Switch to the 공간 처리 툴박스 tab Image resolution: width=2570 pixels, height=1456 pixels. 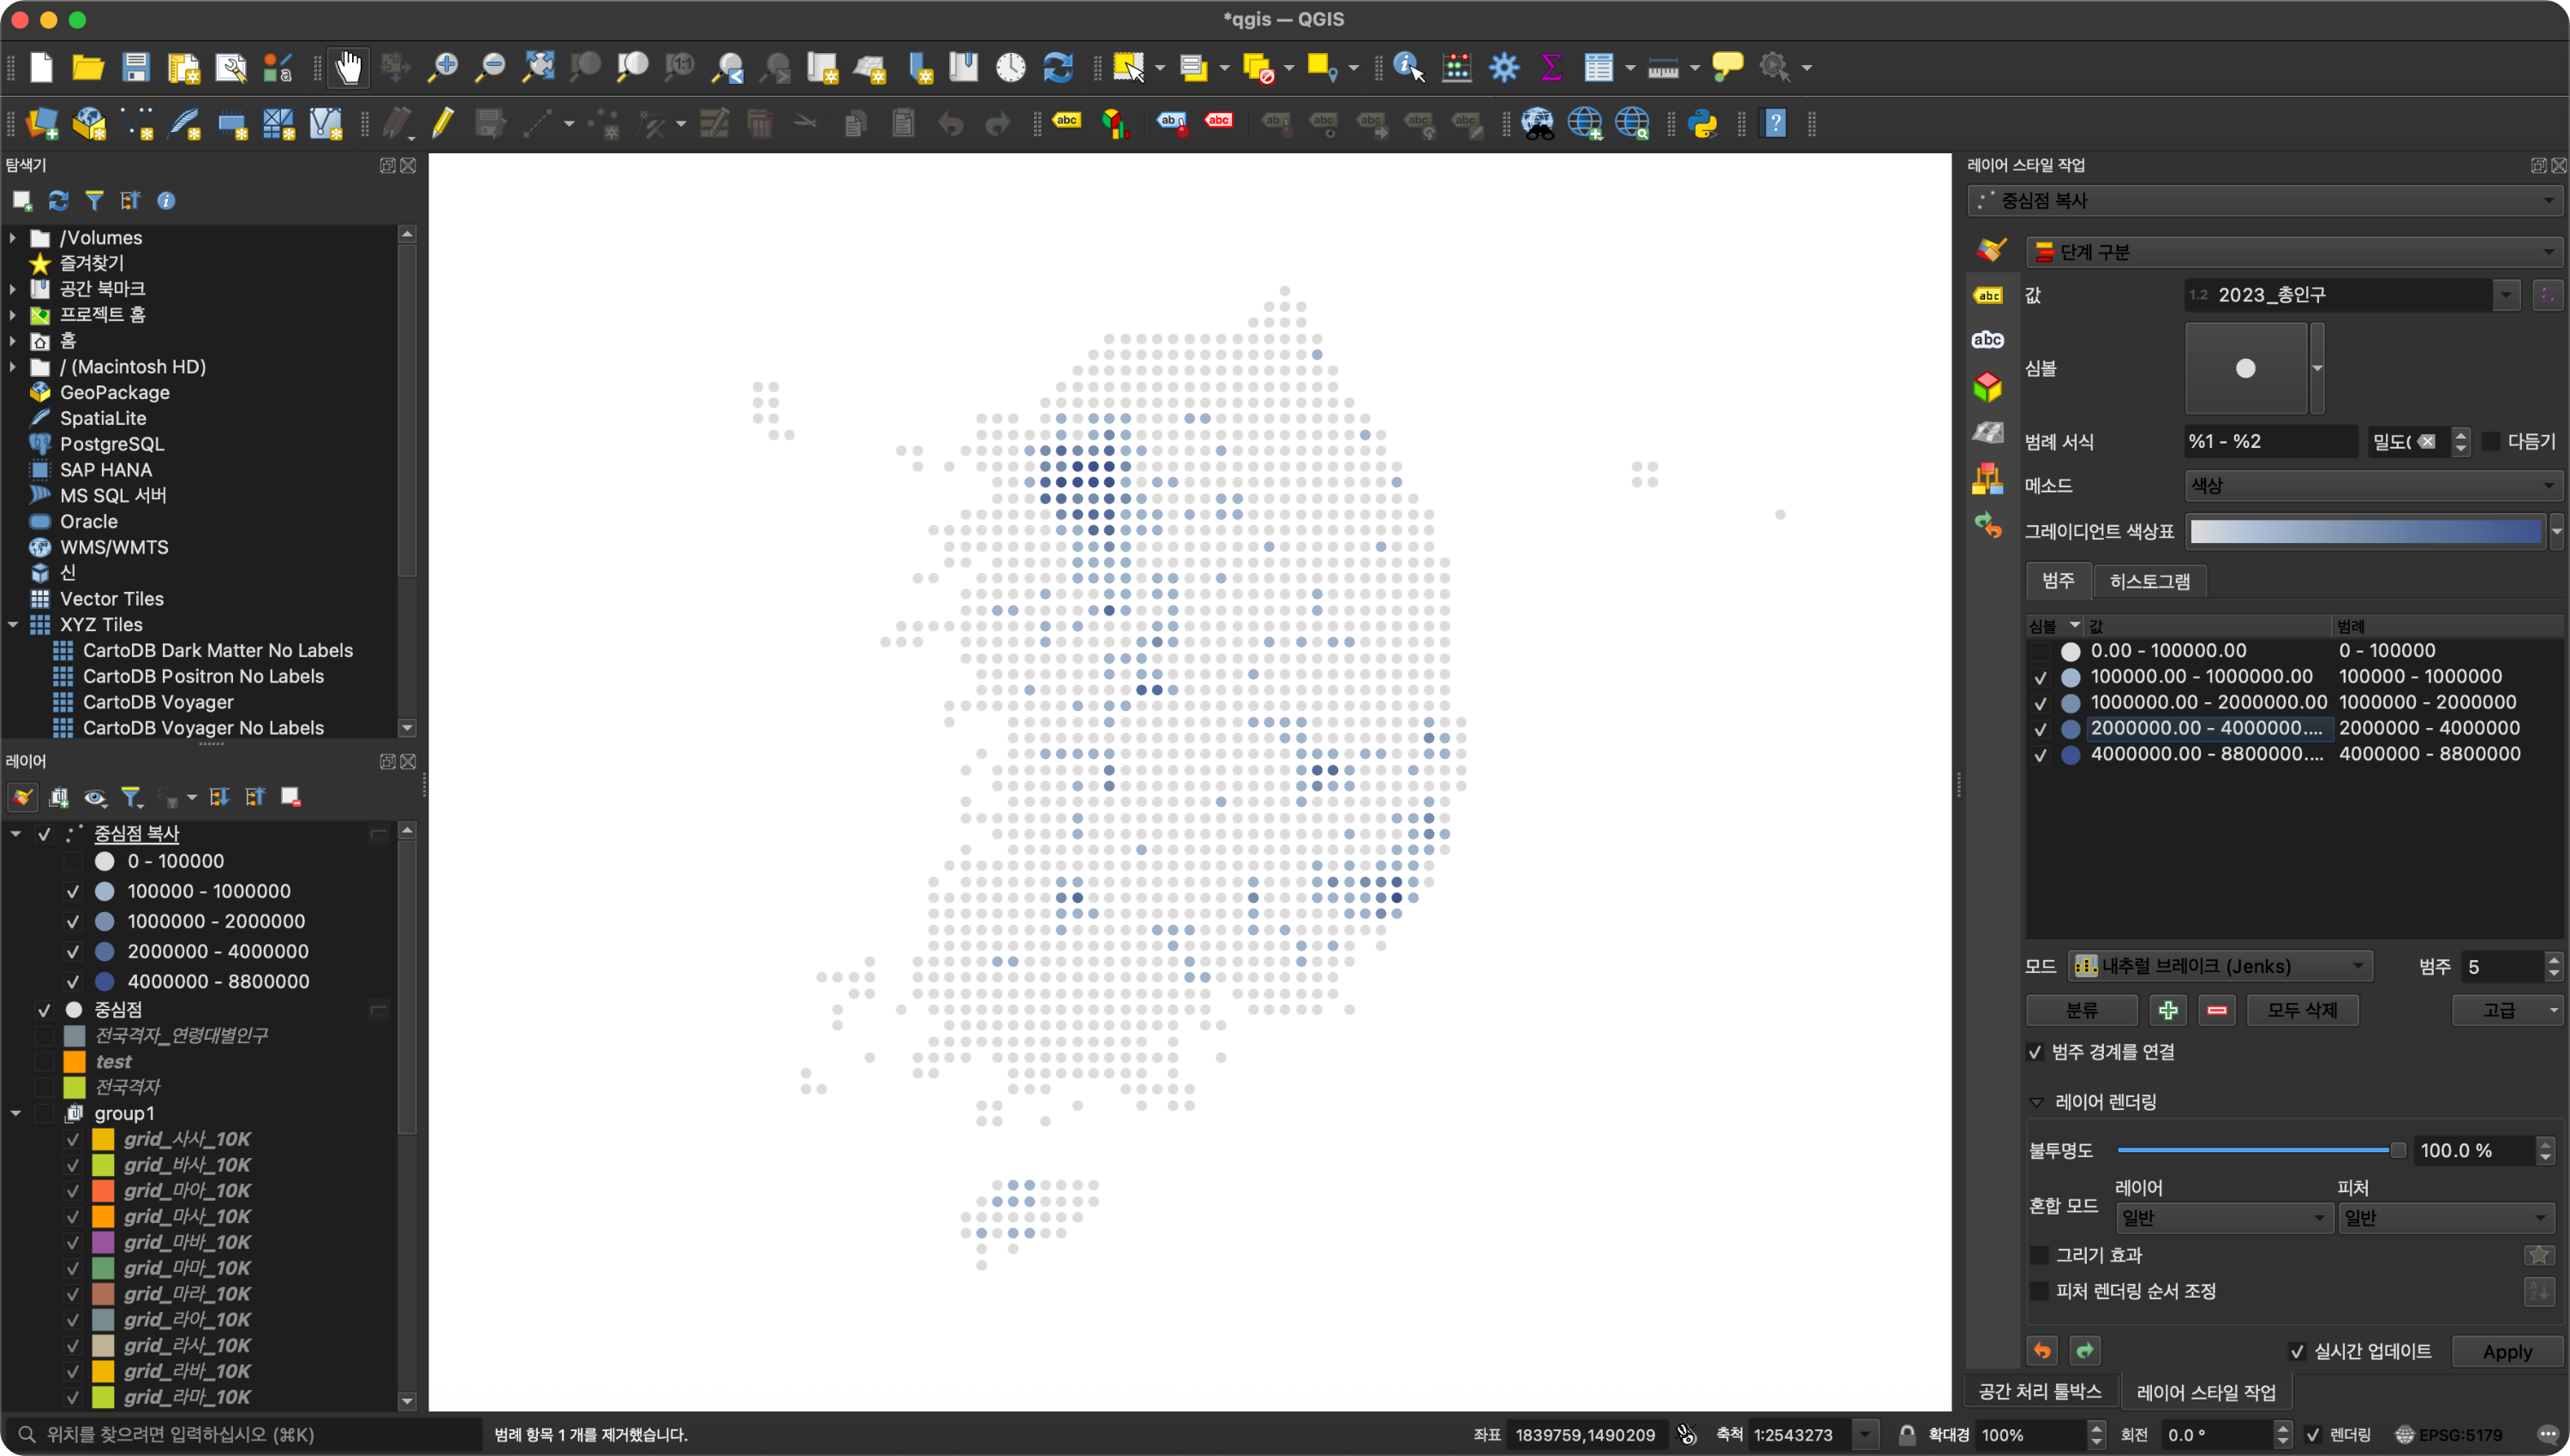pos(2040,1392)
